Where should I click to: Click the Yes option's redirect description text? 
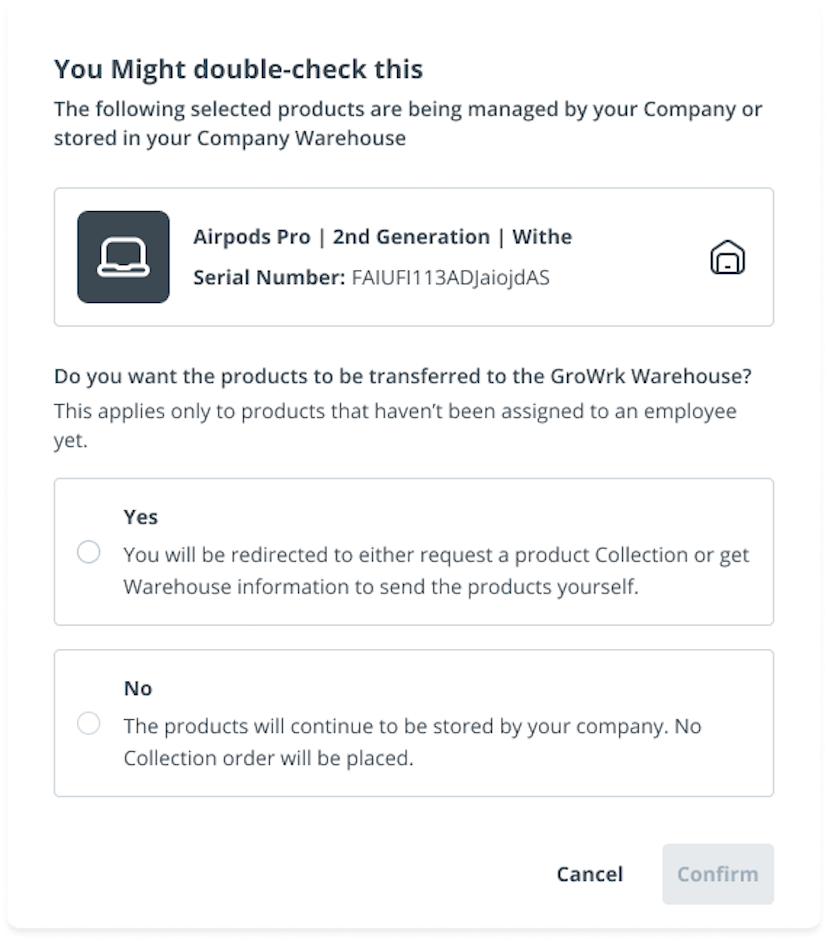point(436,570)
